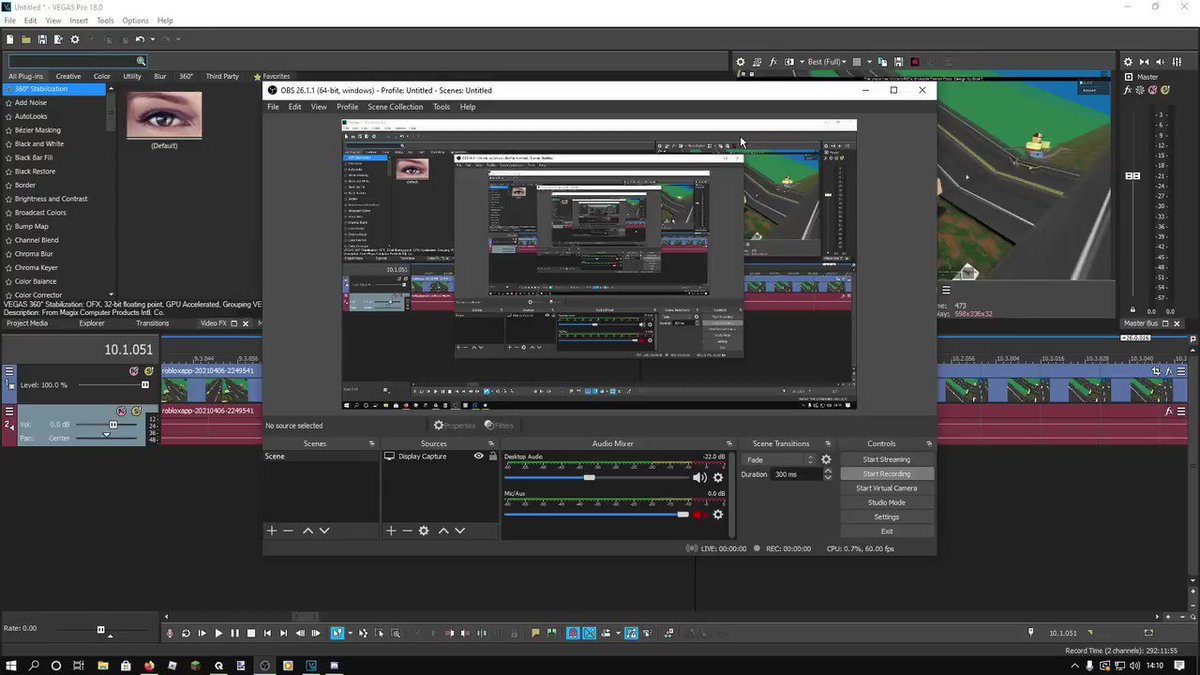Open the Fade transition dropdown

click(779, 460)
